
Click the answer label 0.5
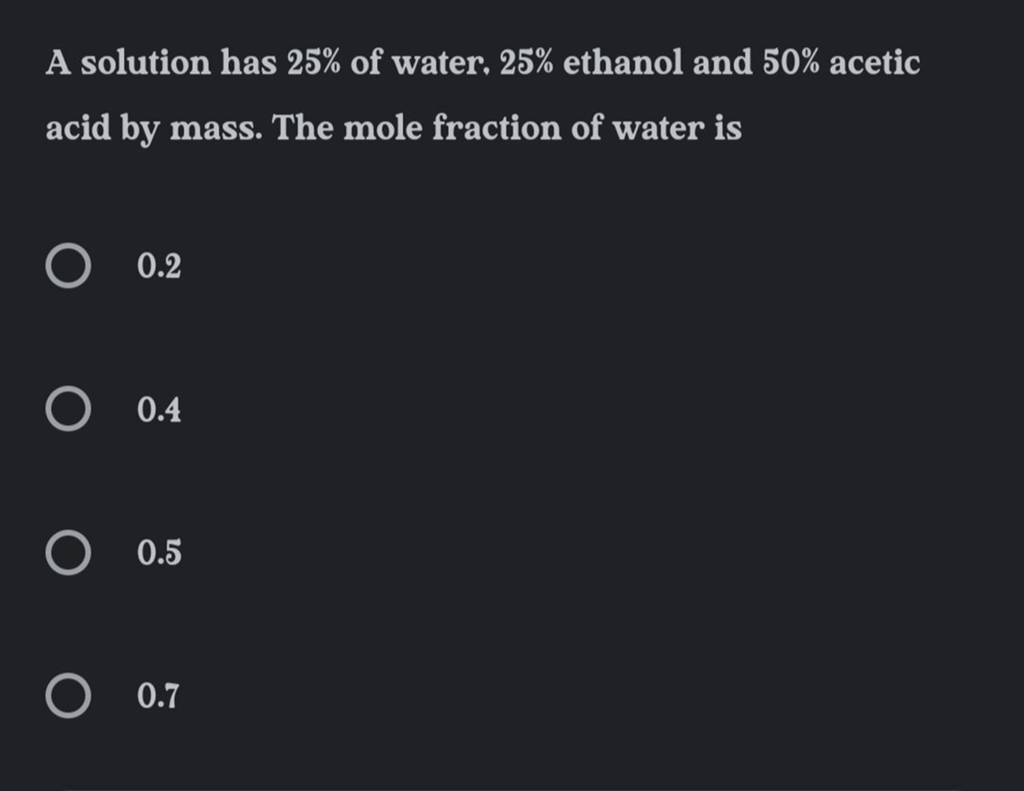[x=159, y=553]
